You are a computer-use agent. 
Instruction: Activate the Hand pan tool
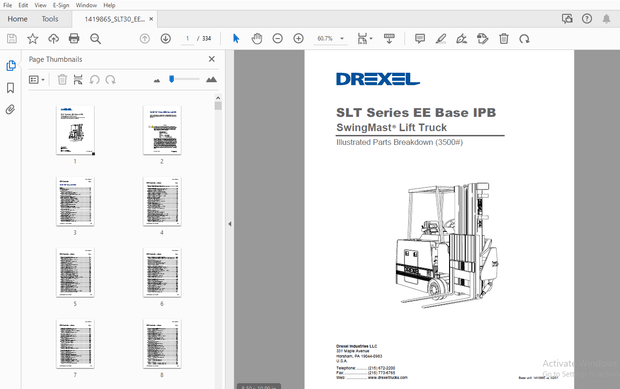[x=257, y=38]
